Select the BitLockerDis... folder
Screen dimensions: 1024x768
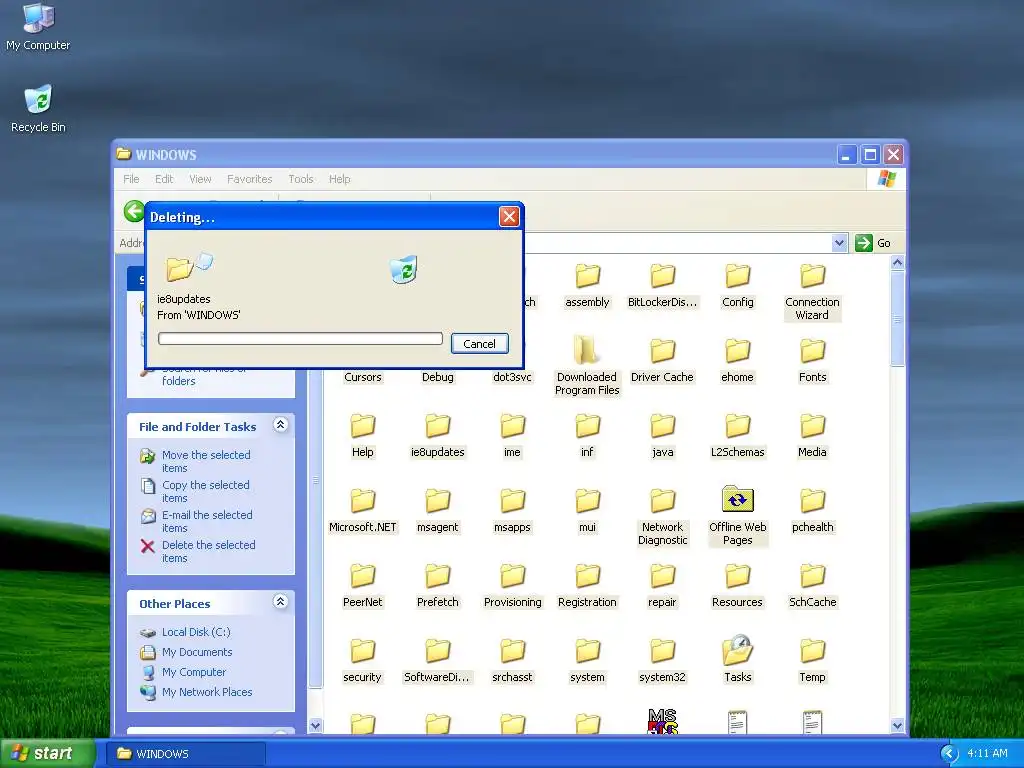[662, 286]
